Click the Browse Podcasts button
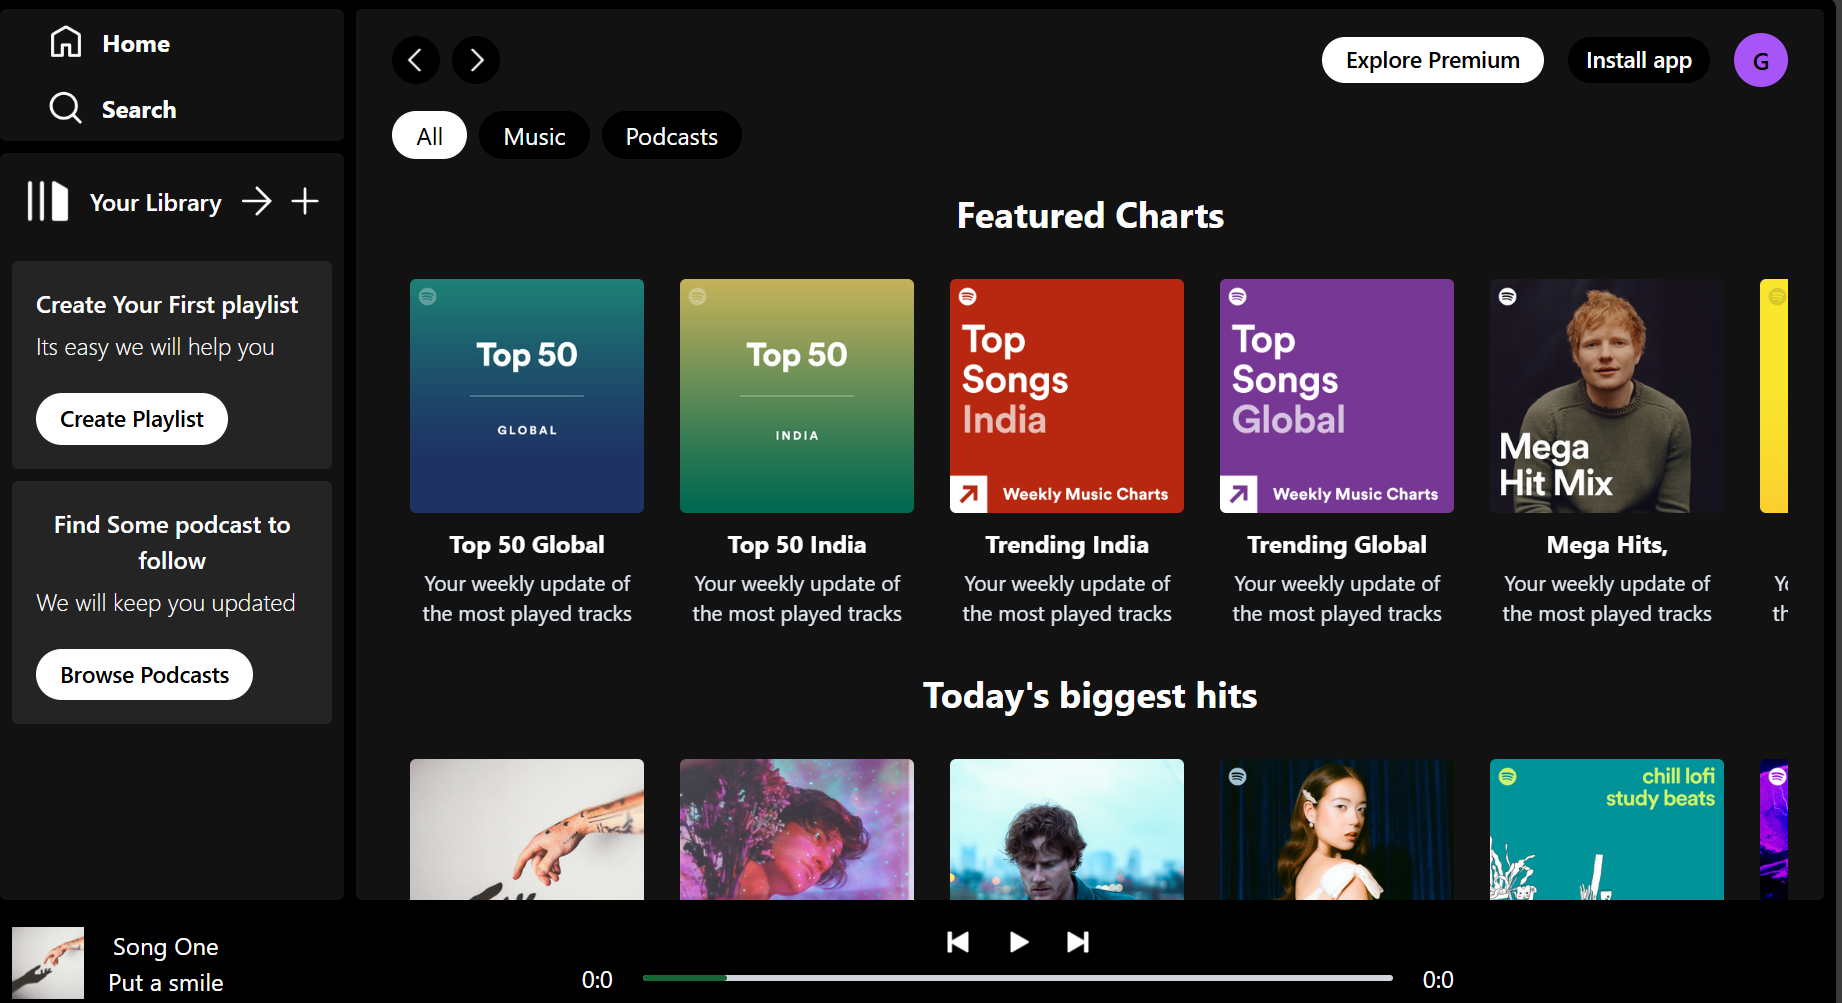This screenshot has height=1003, width=1842. pos(145,675)
